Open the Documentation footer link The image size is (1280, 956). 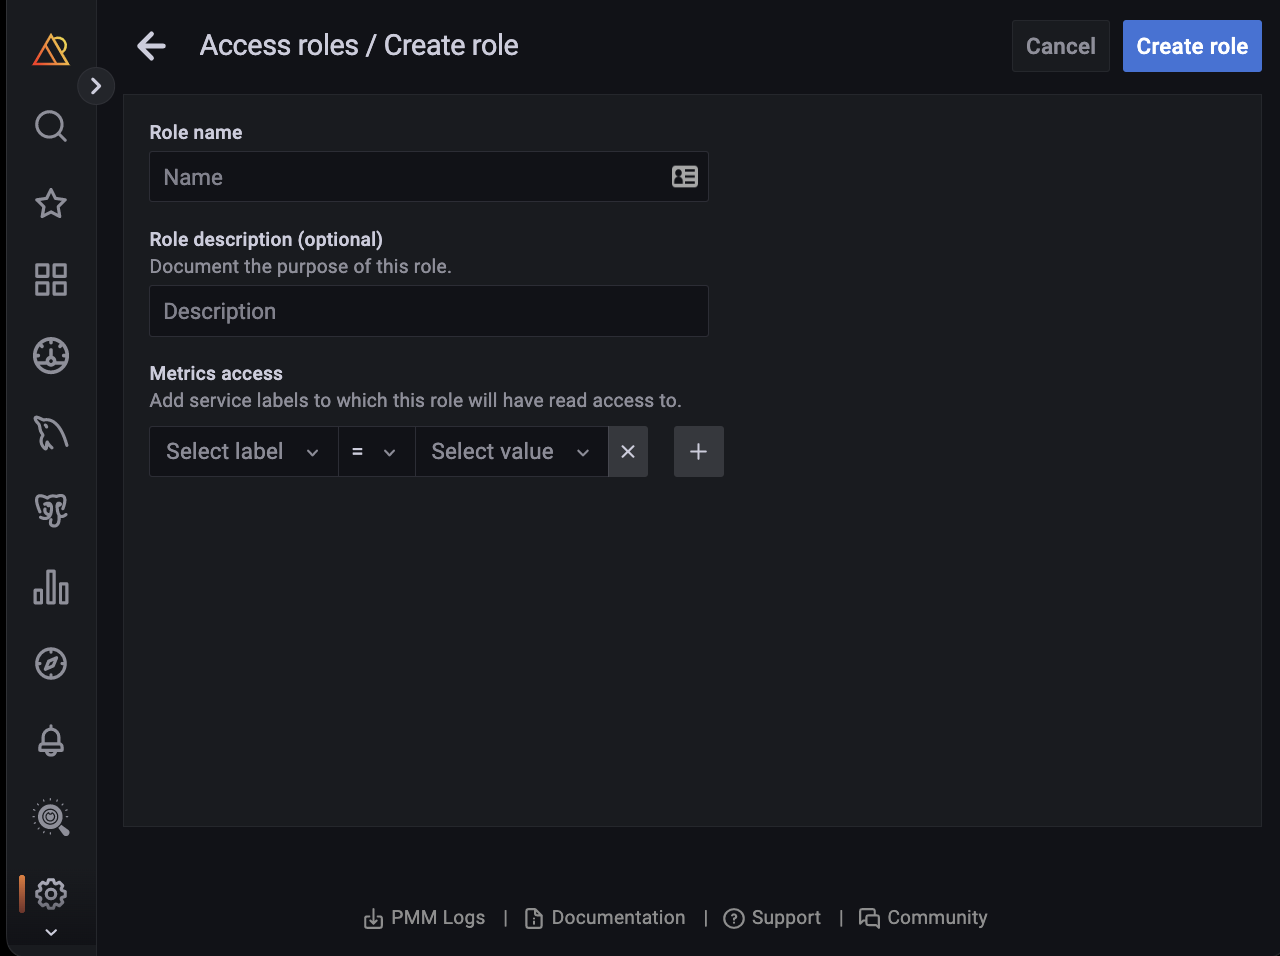[x=605, y=918]
